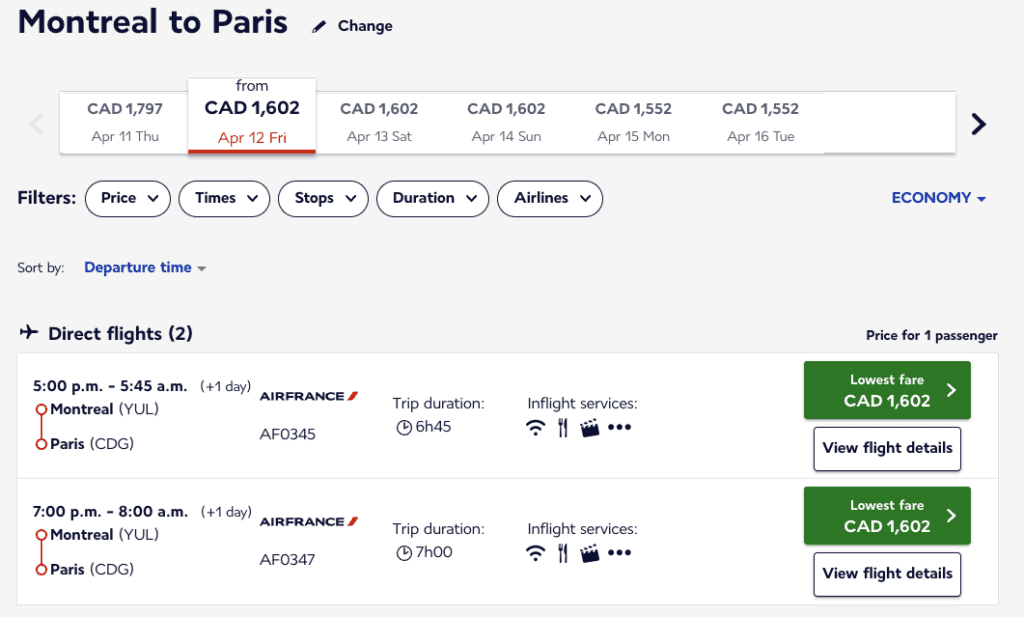Select the Lowest fare button for flight AF0347
This screenshot has width=1024, height=617.
[x=886, y=515]
